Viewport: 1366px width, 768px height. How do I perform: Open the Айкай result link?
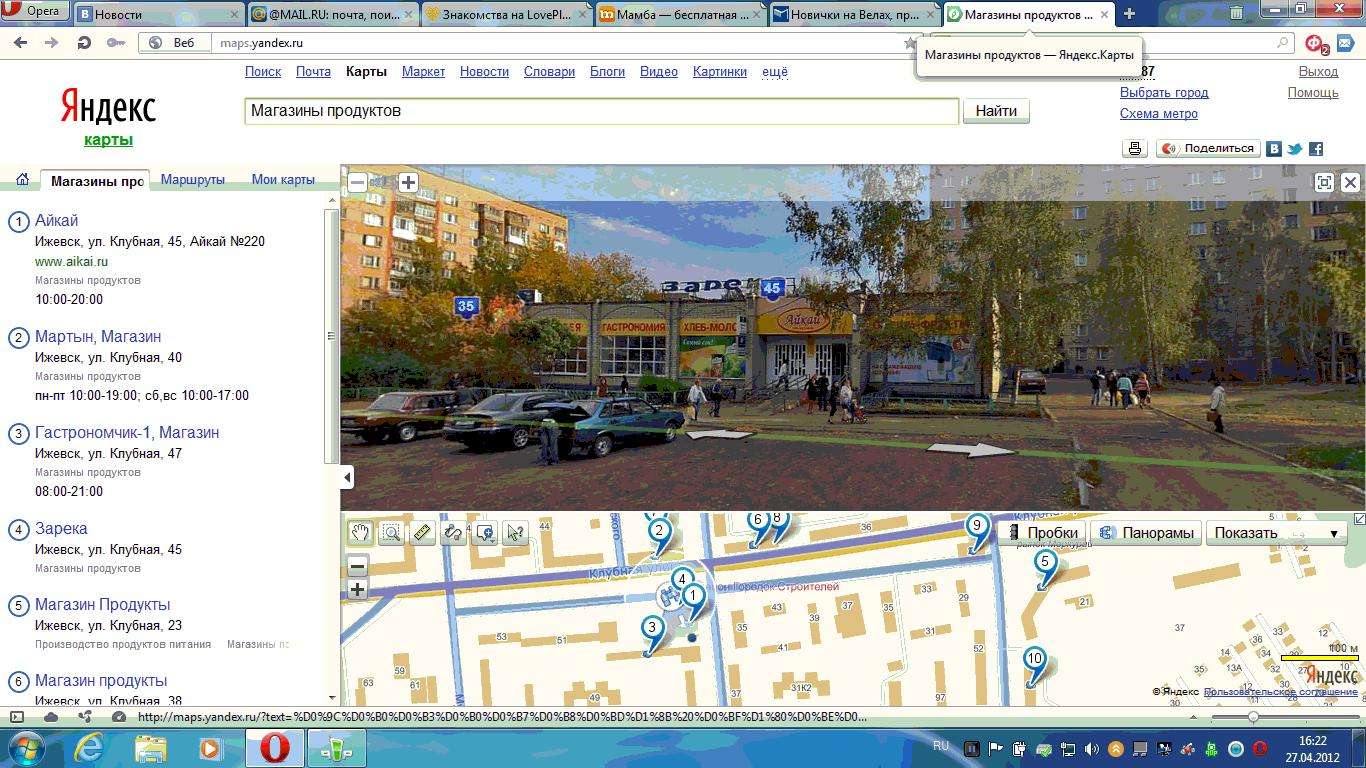[56, 220]
